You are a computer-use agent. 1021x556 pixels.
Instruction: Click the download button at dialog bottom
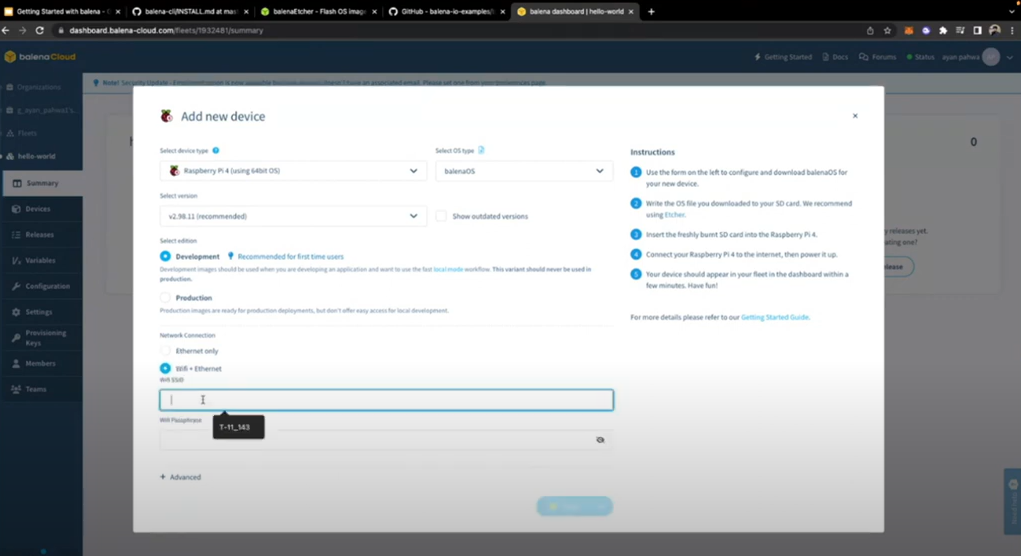pyautogui.click(x=574, y=507)
